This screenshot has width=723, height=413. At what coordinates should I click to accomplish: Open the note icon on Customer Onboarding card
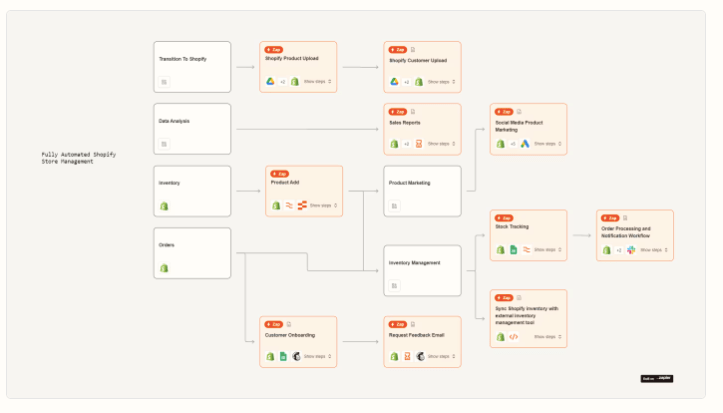[289, 324]
